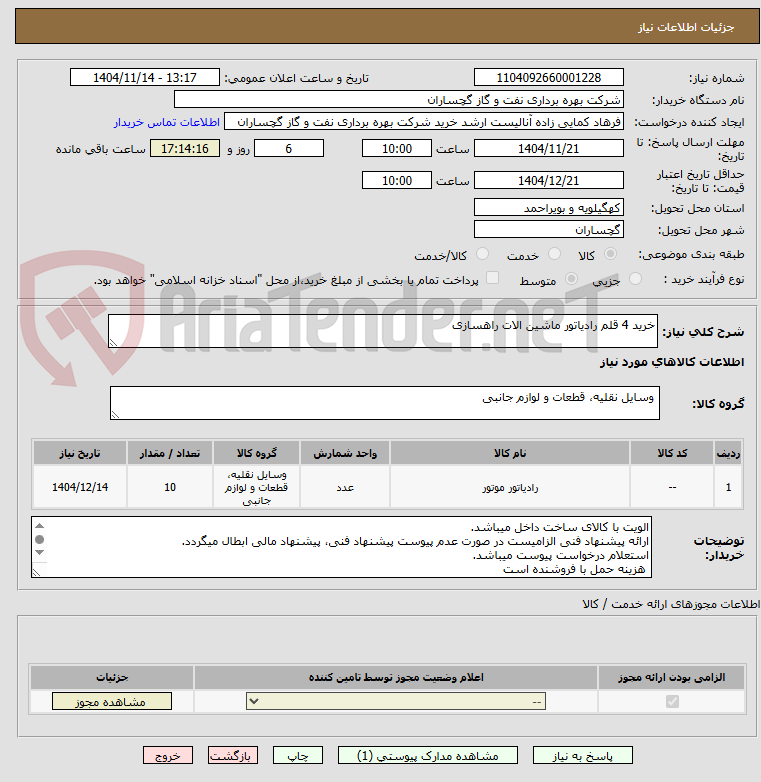The height and width of the screenshot is (782, 761).
Task: Click the response deadline date 1404/11/21 field
Action: (x=549, y=149)
